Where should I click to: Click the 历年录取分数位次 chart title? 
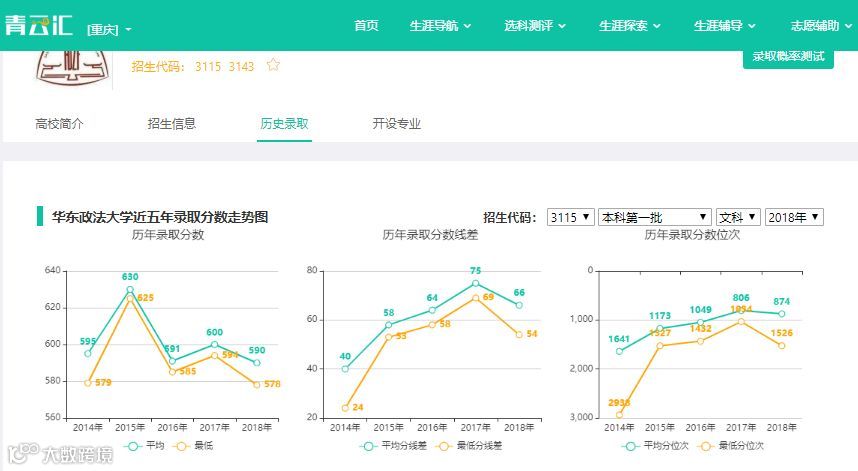692,235
